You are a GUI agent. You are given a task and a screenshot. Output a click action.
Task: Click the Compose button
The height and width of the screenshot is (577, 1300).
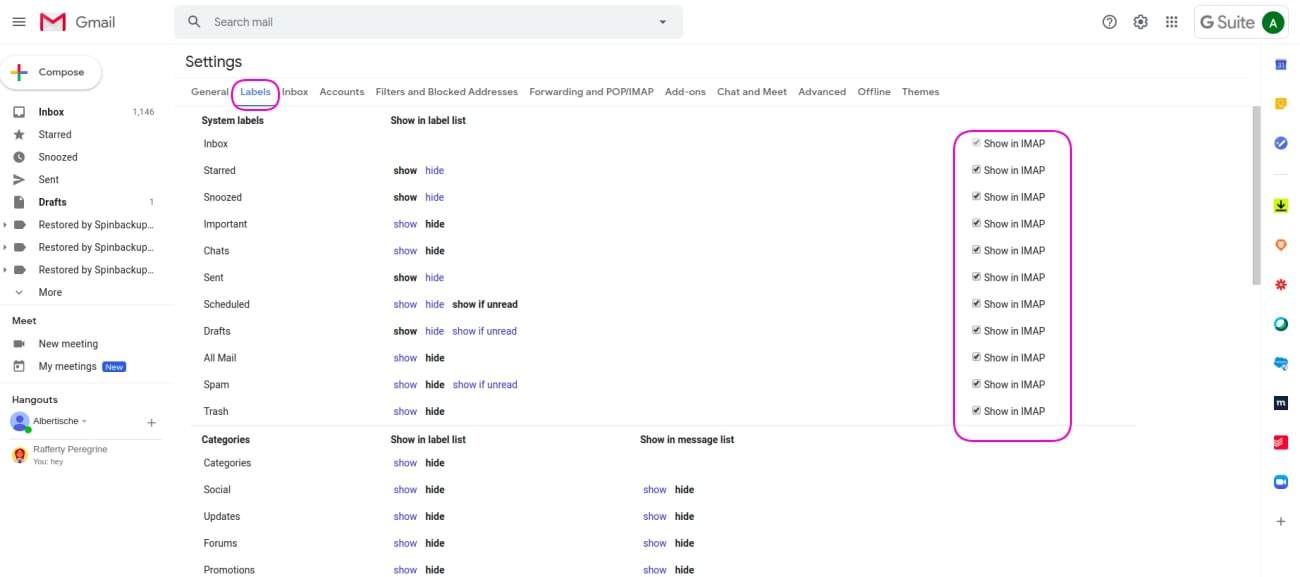(x=52, y=71)
